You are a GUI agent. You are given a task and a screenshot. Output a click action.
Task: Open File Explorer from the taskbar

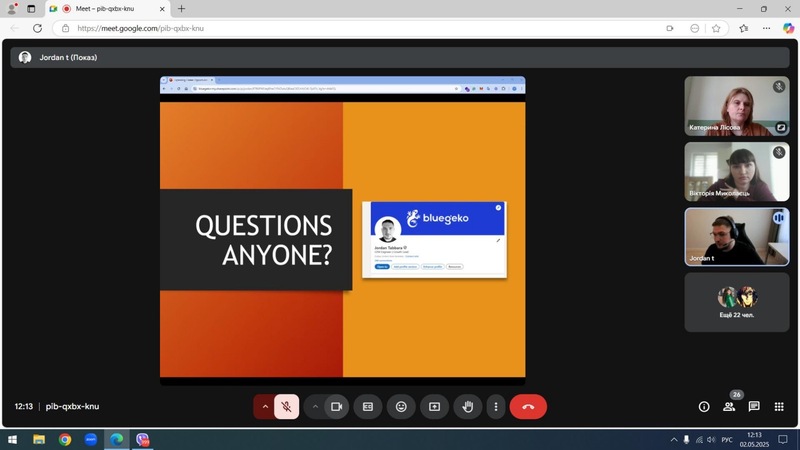coord(39,439)
